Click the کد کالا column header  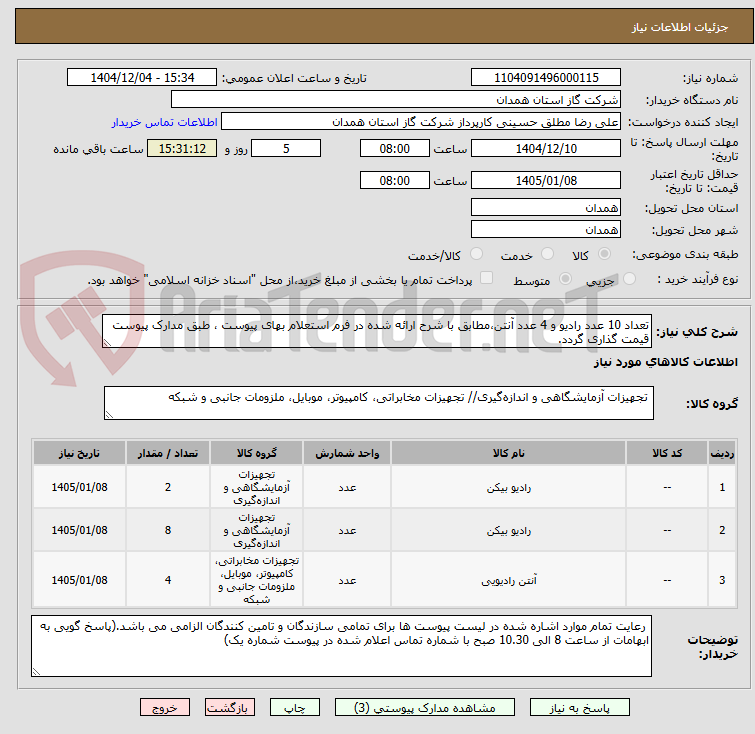pyautogui.click(x=667, y=453)
